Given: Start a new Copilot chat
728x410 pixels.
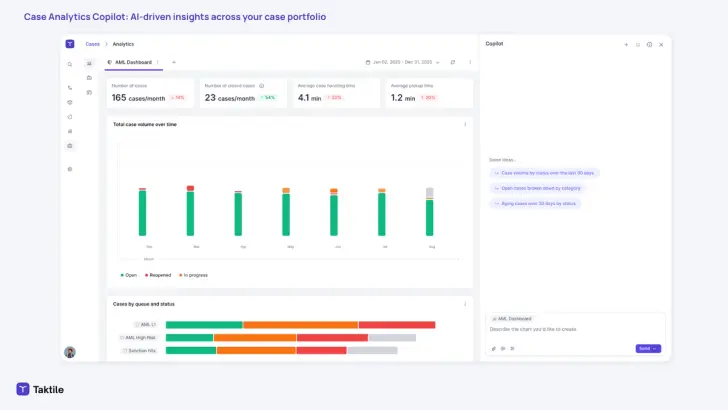Looking at the screenshot, I should [x=626, y=45].
